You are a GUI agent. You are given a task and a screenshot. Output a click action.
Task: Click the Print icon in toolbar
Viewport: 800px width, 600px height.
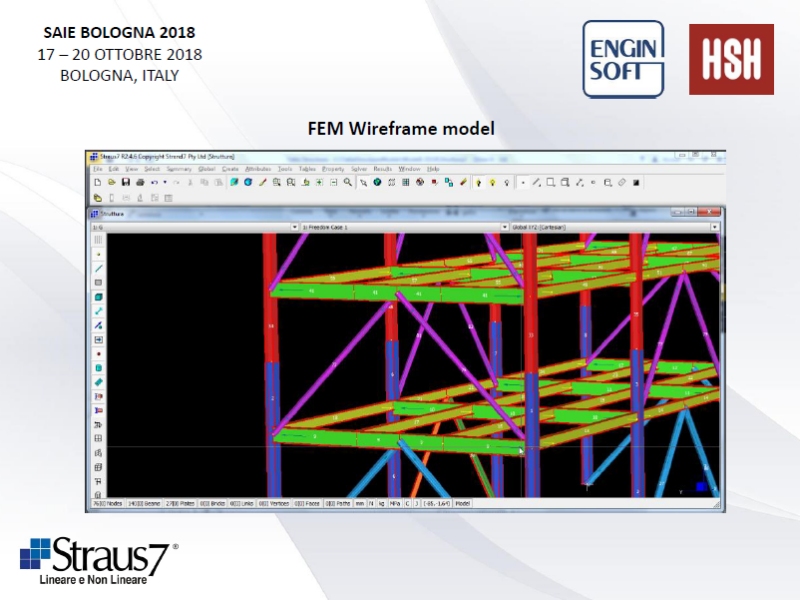pos(140,183)
